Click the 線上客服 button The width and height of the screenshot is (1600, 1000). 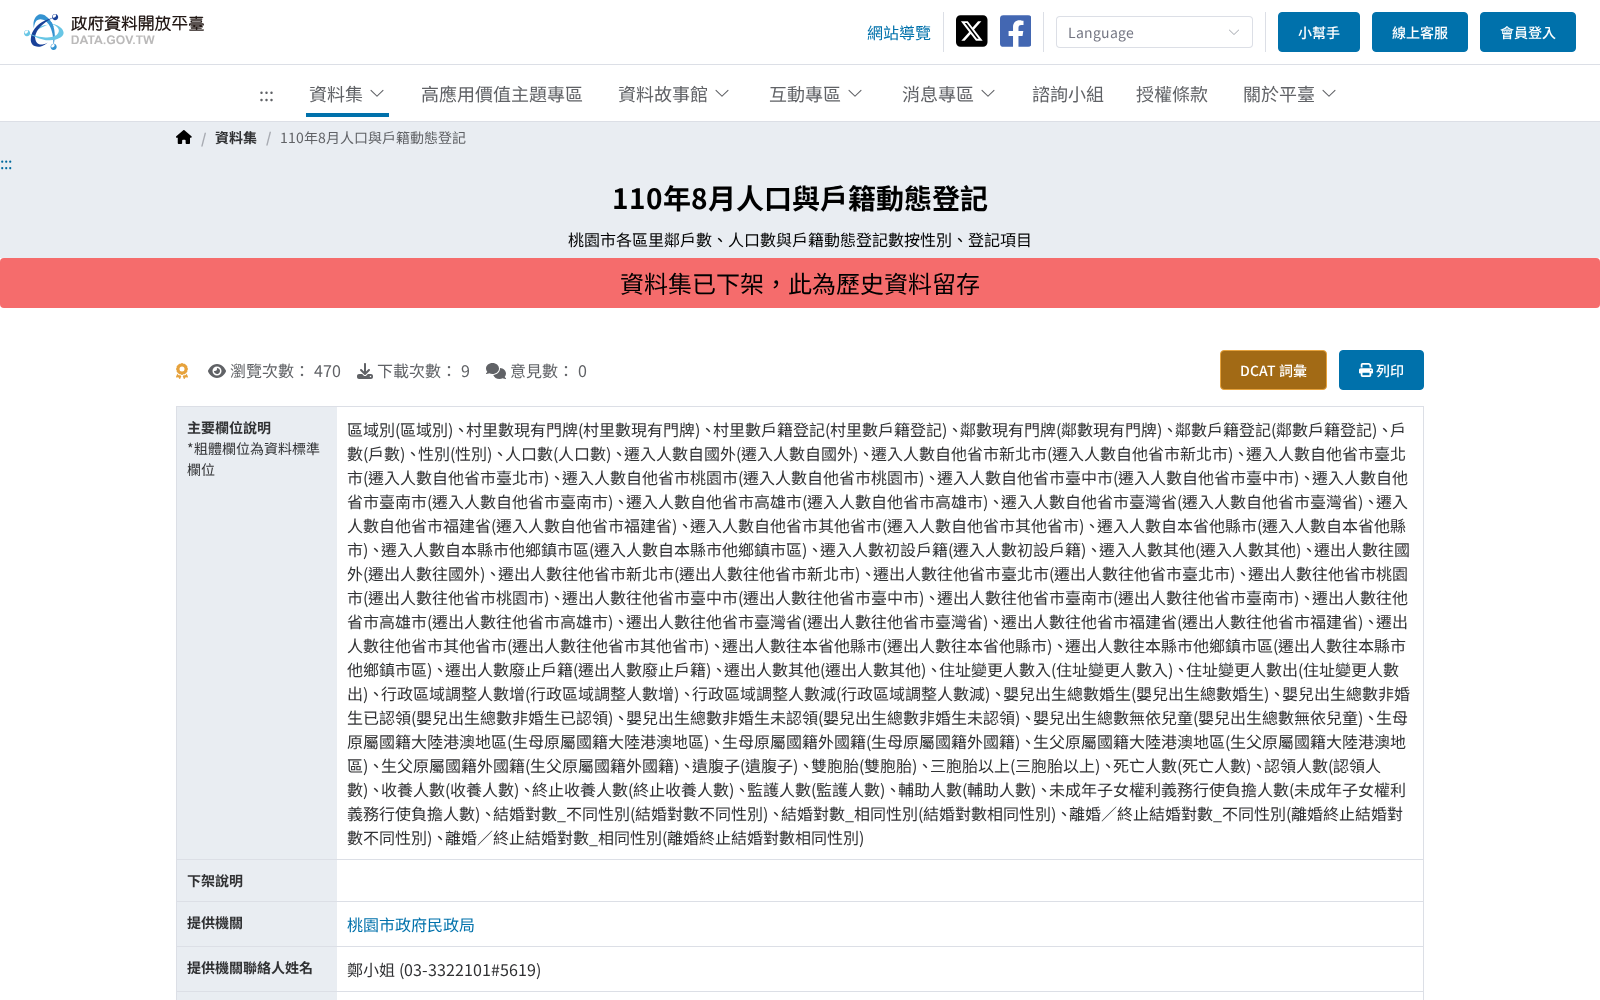tap(1420, 32)
